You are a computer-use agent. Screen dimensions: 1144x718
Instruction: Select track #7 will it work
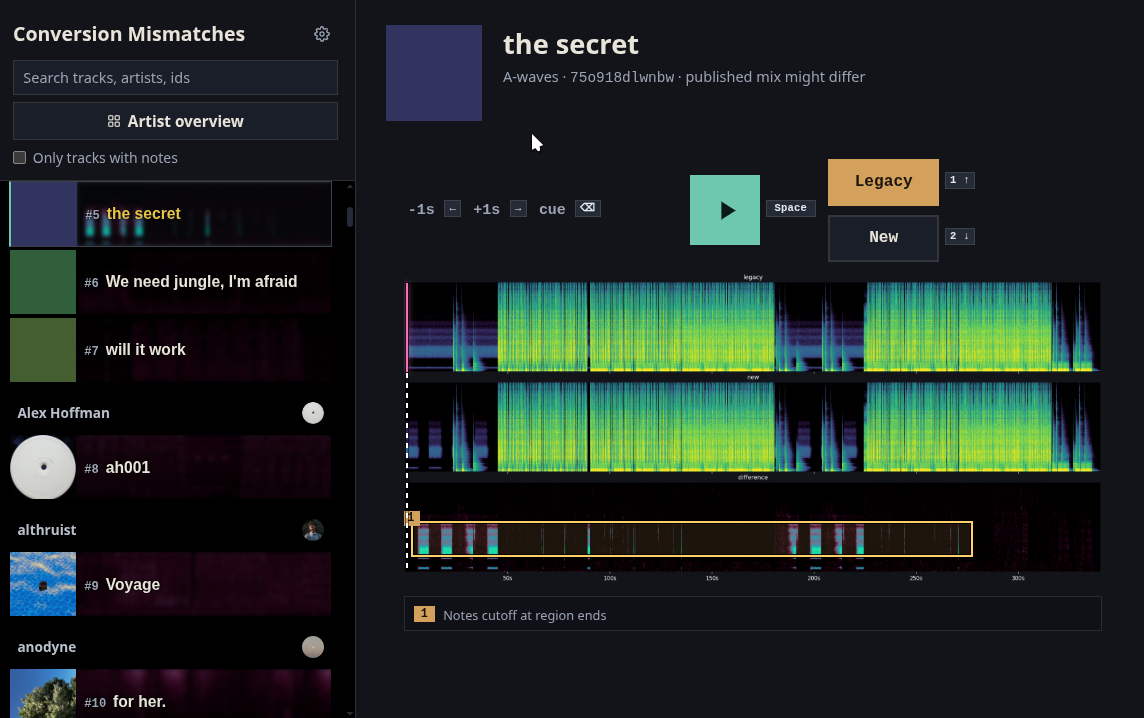pyautogui.click(x=171, y=350)
